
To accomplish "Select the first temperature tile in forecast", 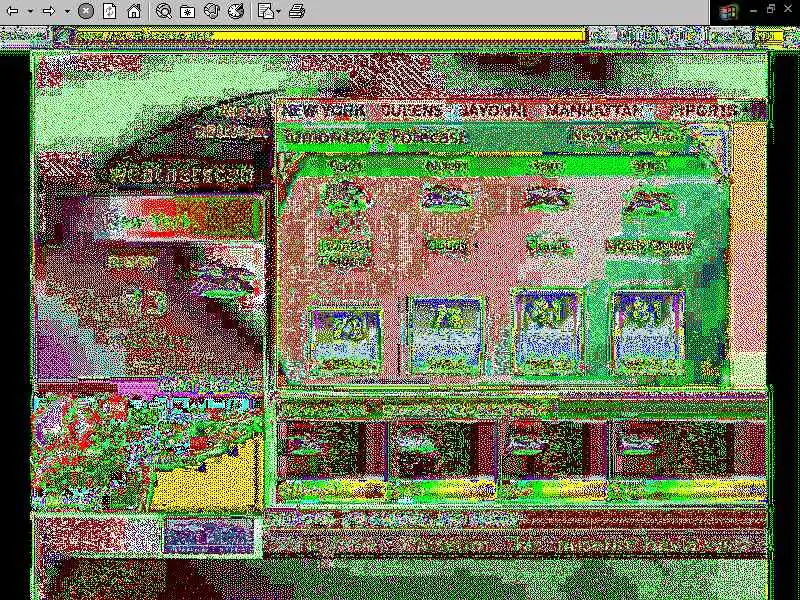I will [347, 339].
